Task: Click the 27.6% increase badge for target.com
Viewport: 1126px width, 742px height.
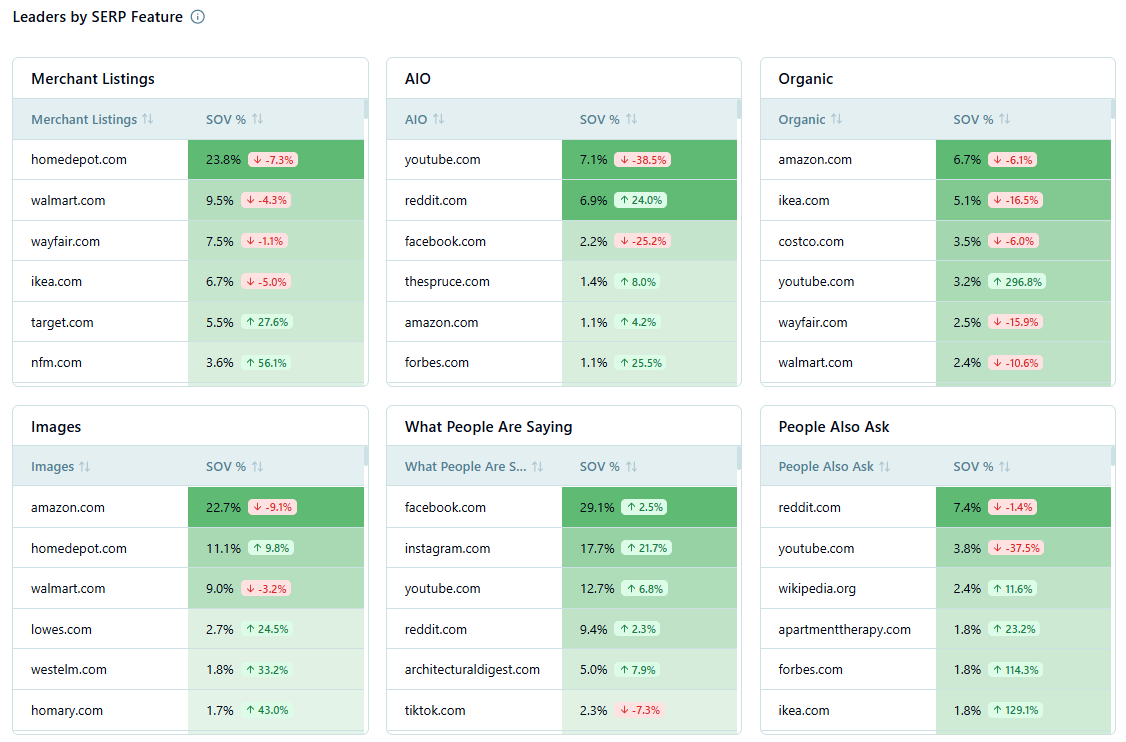Action: pyautogui.click(x=266, y=323)
